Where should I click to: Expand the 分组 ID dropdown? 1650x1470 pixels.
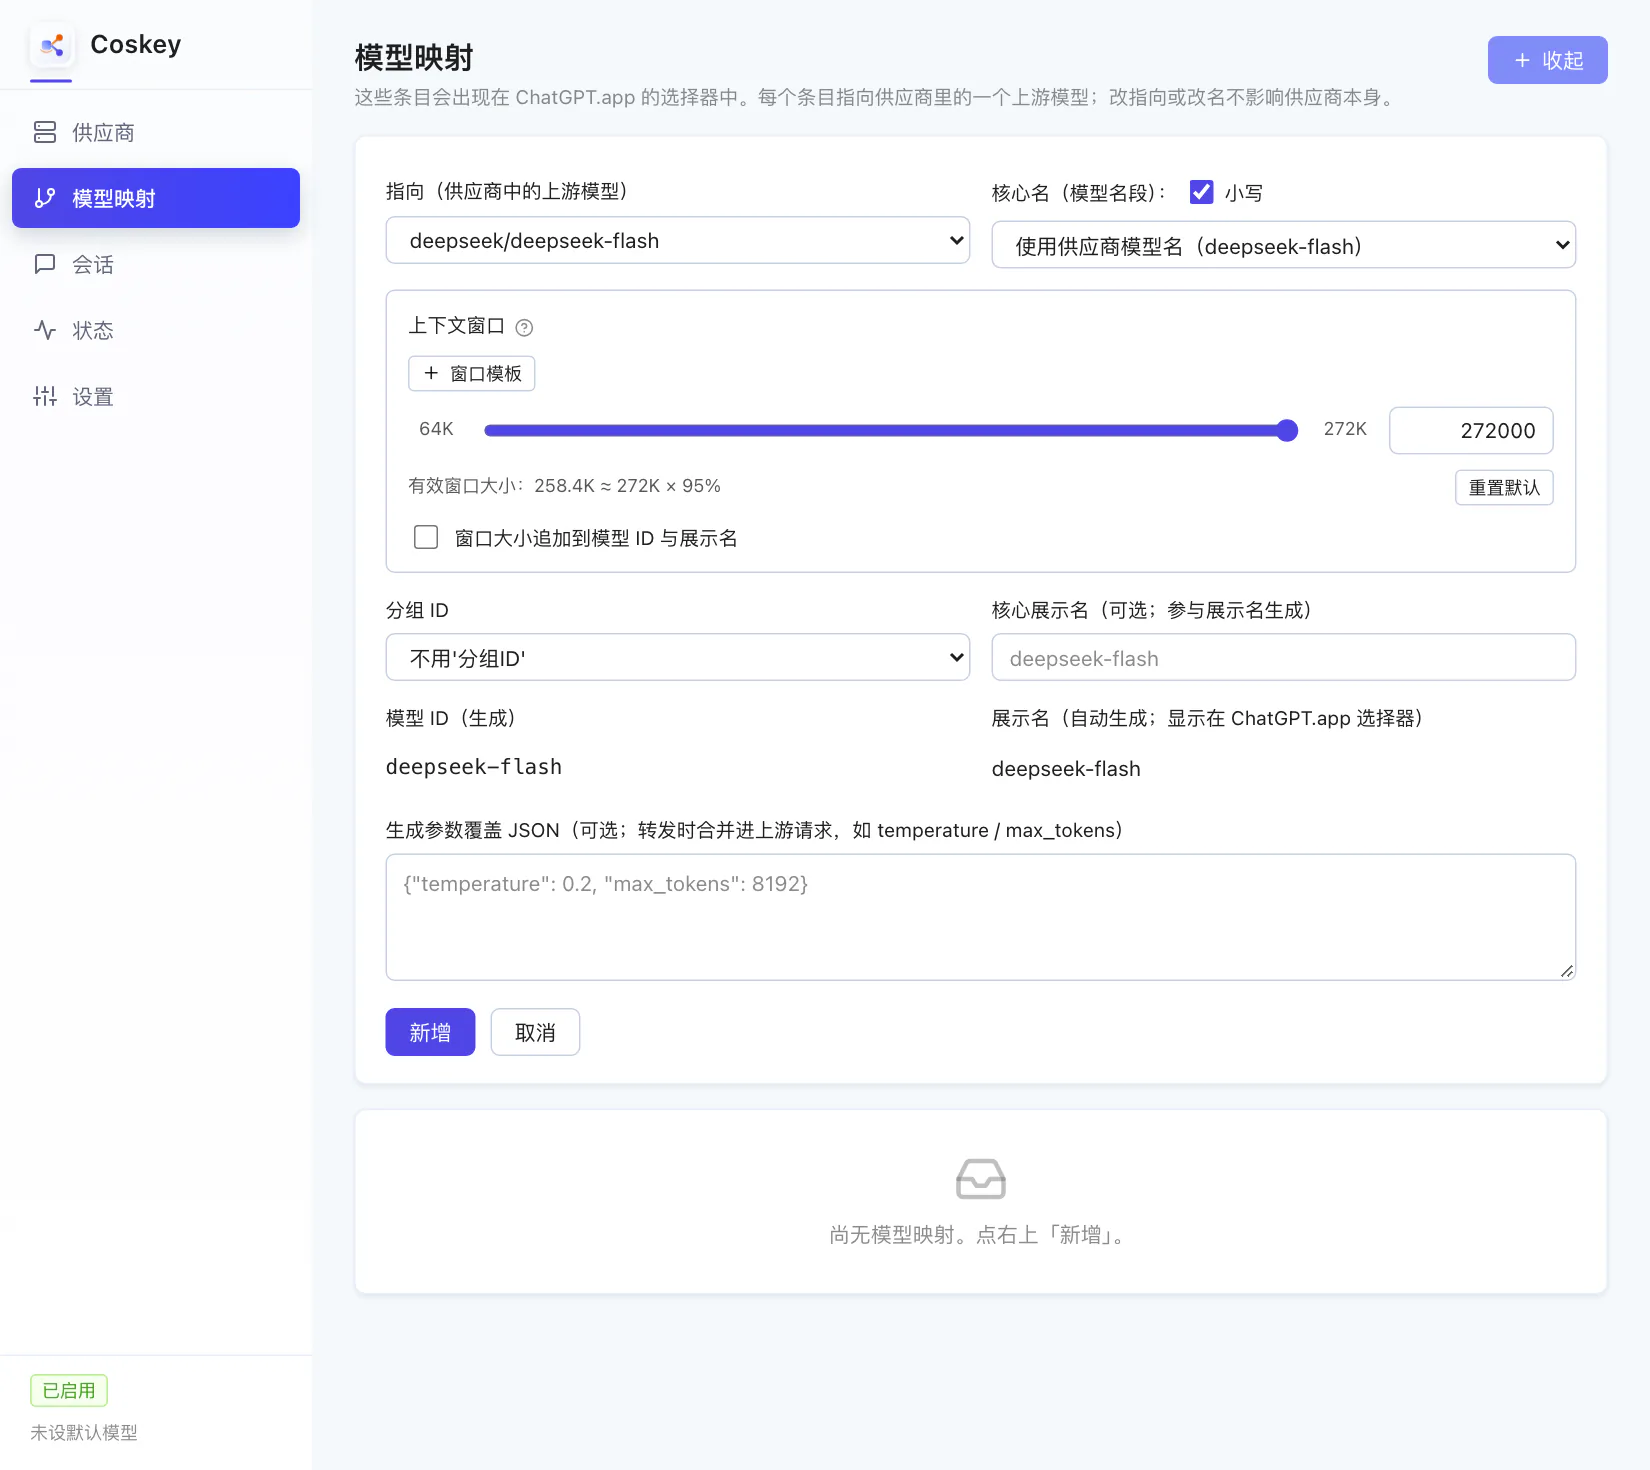(x=678, y=657)
